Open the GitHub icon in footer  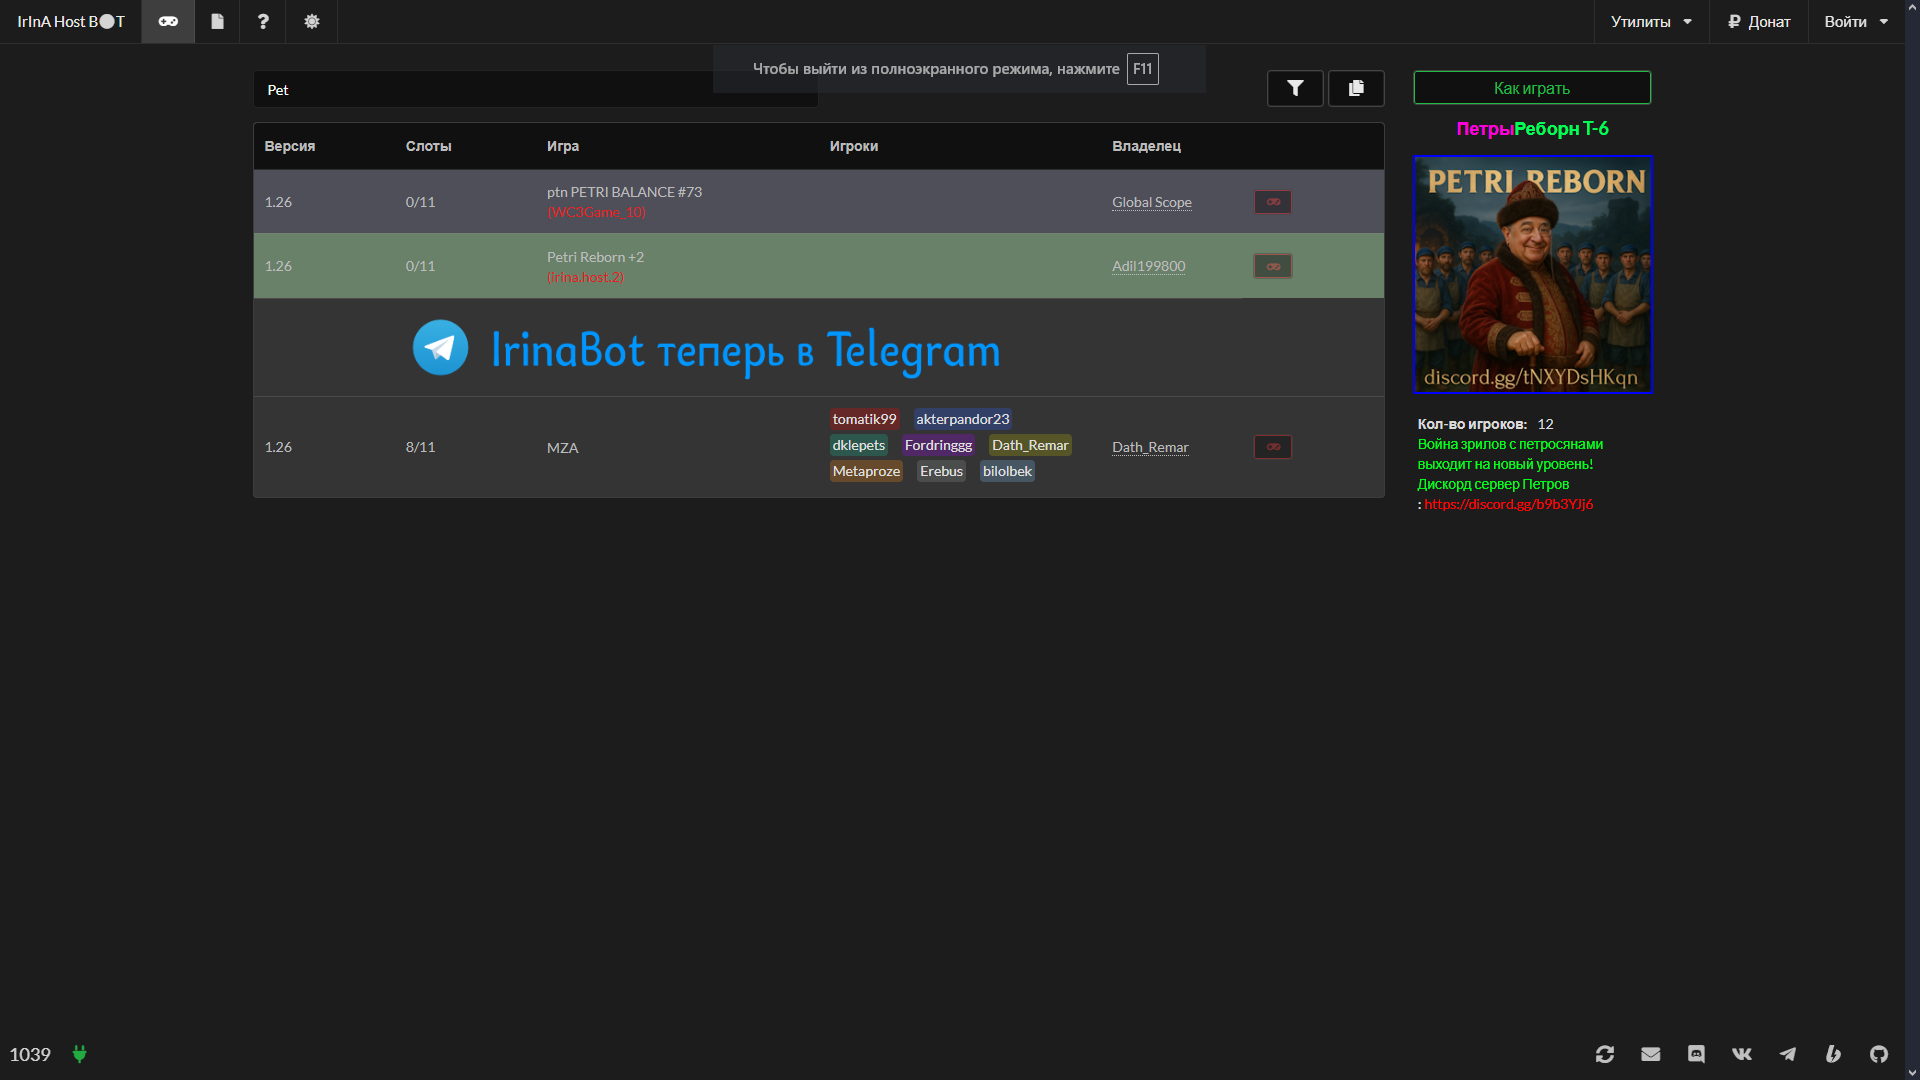click(x=1879, y=1054)
